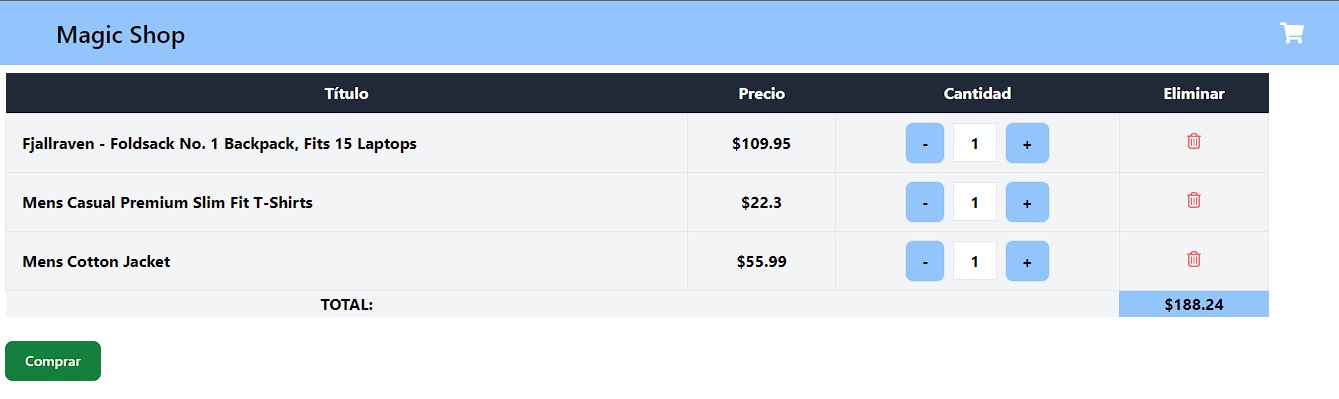
Task: Delete the Fjallraven Backpack with trash icon
Action: [1193, 141]
